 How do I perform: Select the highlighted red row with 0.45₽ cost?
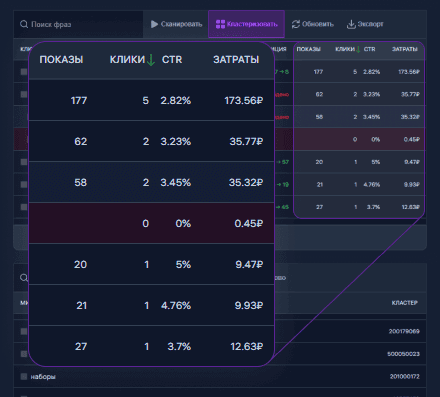click(x=152, y=223)
